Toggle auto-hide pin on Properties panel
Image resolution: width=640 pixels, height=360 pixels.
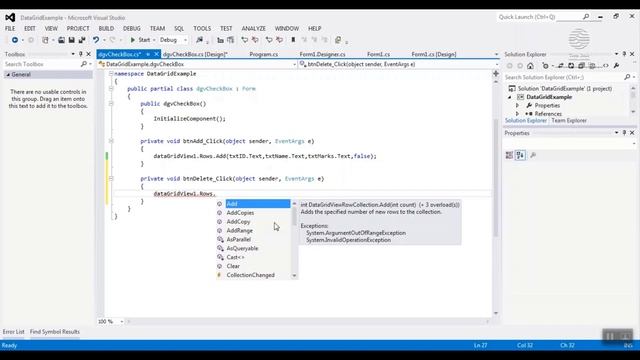point(624,133)
